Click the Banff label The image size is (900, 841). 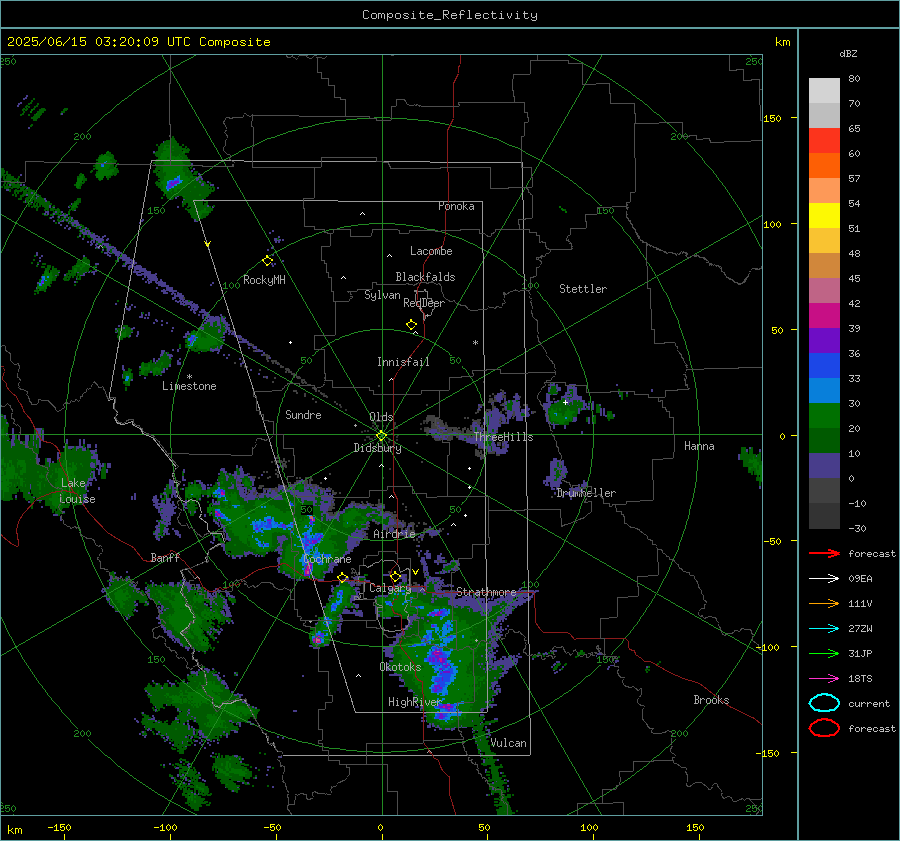[165, 557]
